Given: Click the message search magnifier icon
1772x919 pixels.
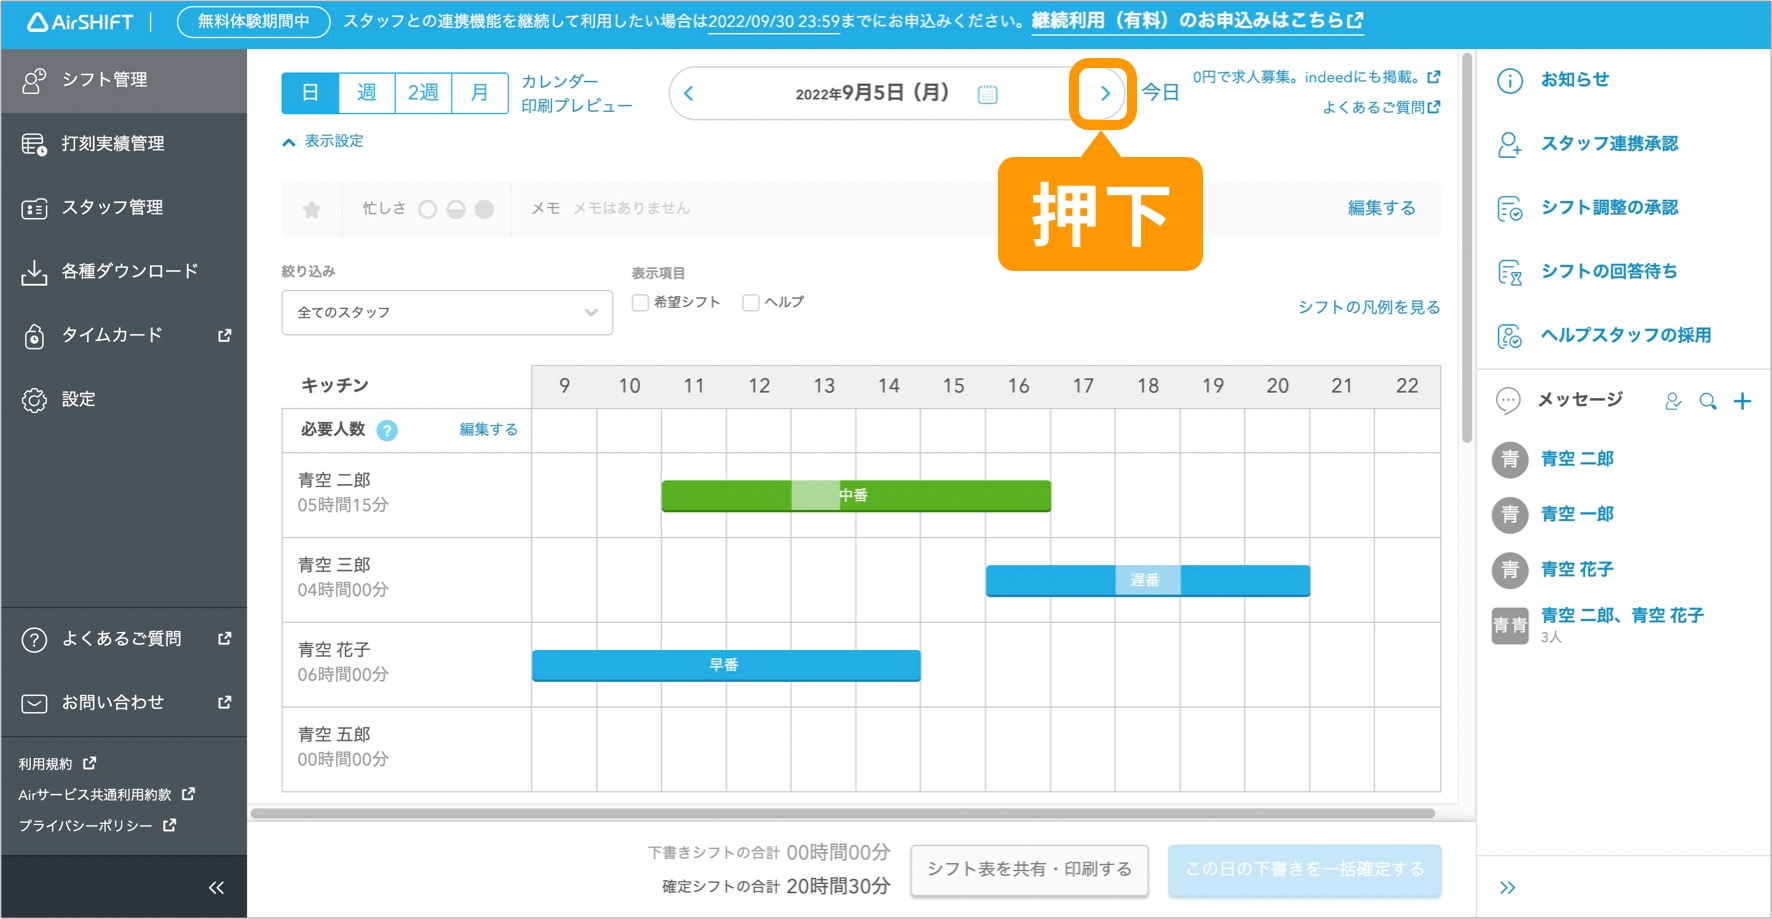Looking at the screenshot, I should point(1708,400).
